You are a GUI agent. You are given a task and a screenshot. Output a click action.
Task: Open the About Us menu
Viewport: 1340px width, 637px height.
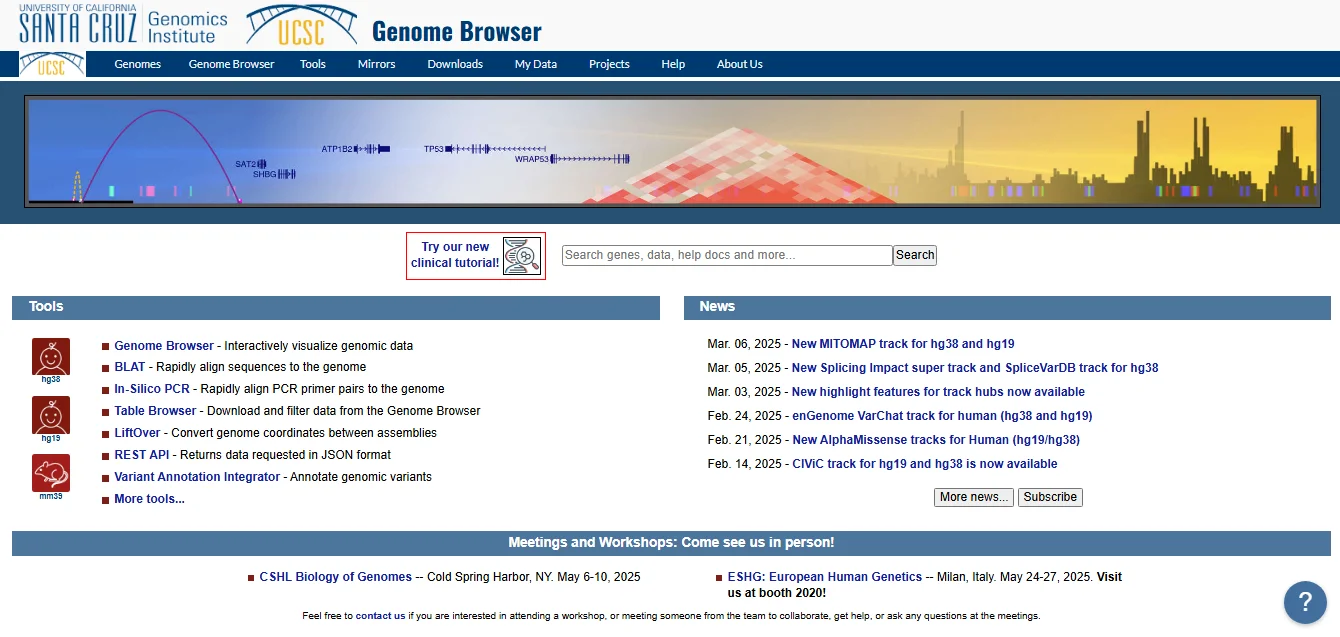739,64
